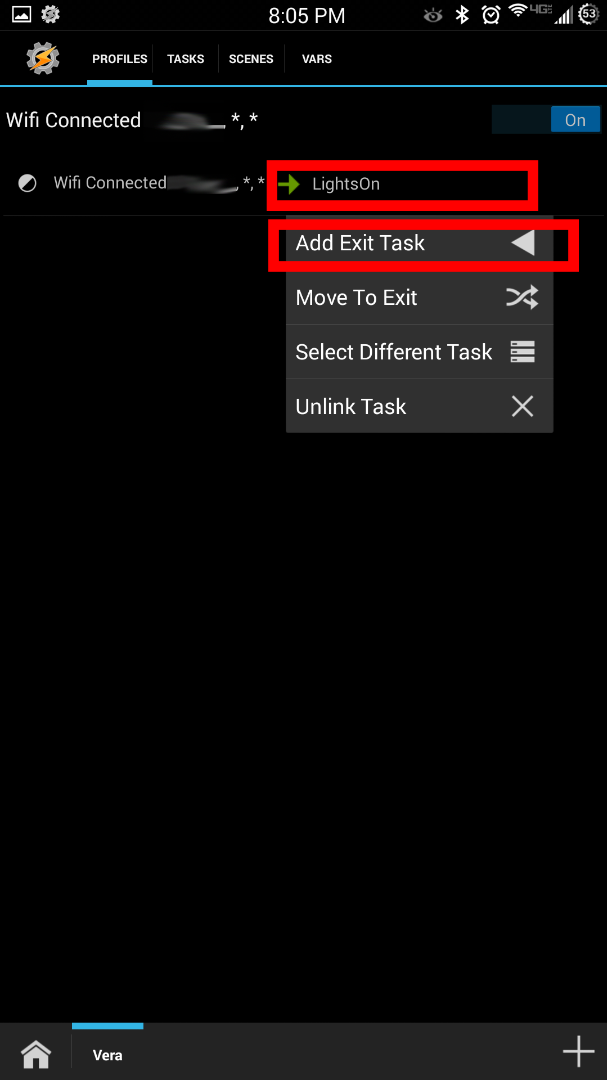Choose Add Exit Task from the menu

(360, 242)
